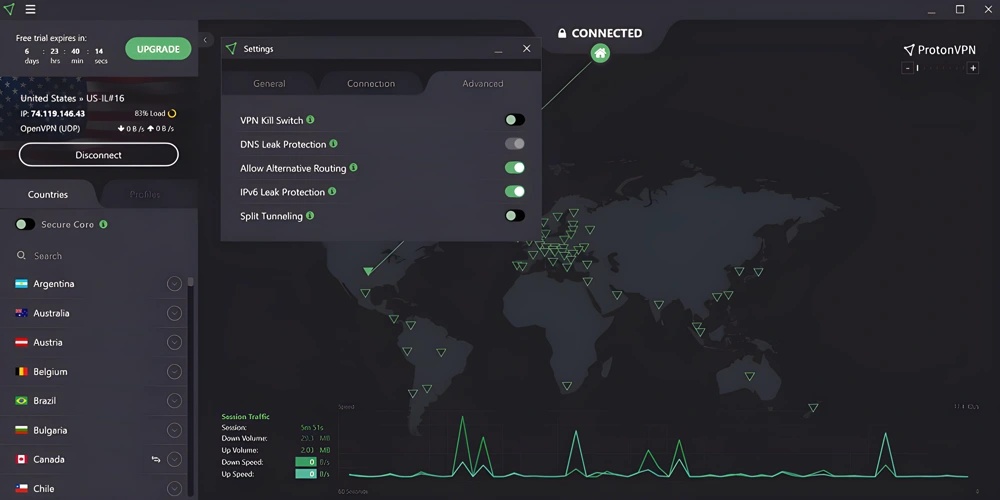The image size is (1000, 500).
Task: Click the Australia server marker on map
Action: (749, 376)
